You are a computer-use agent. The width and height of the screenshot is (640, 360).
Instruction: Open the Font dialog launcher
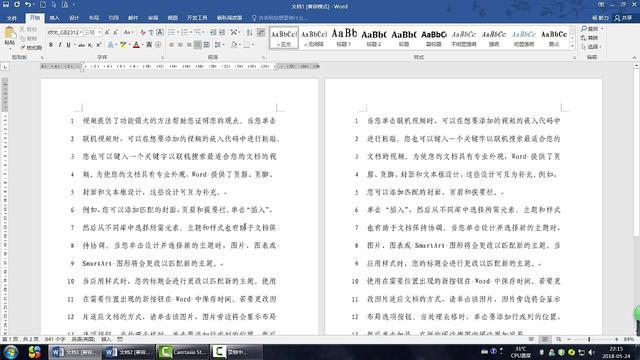click(162, 58)
